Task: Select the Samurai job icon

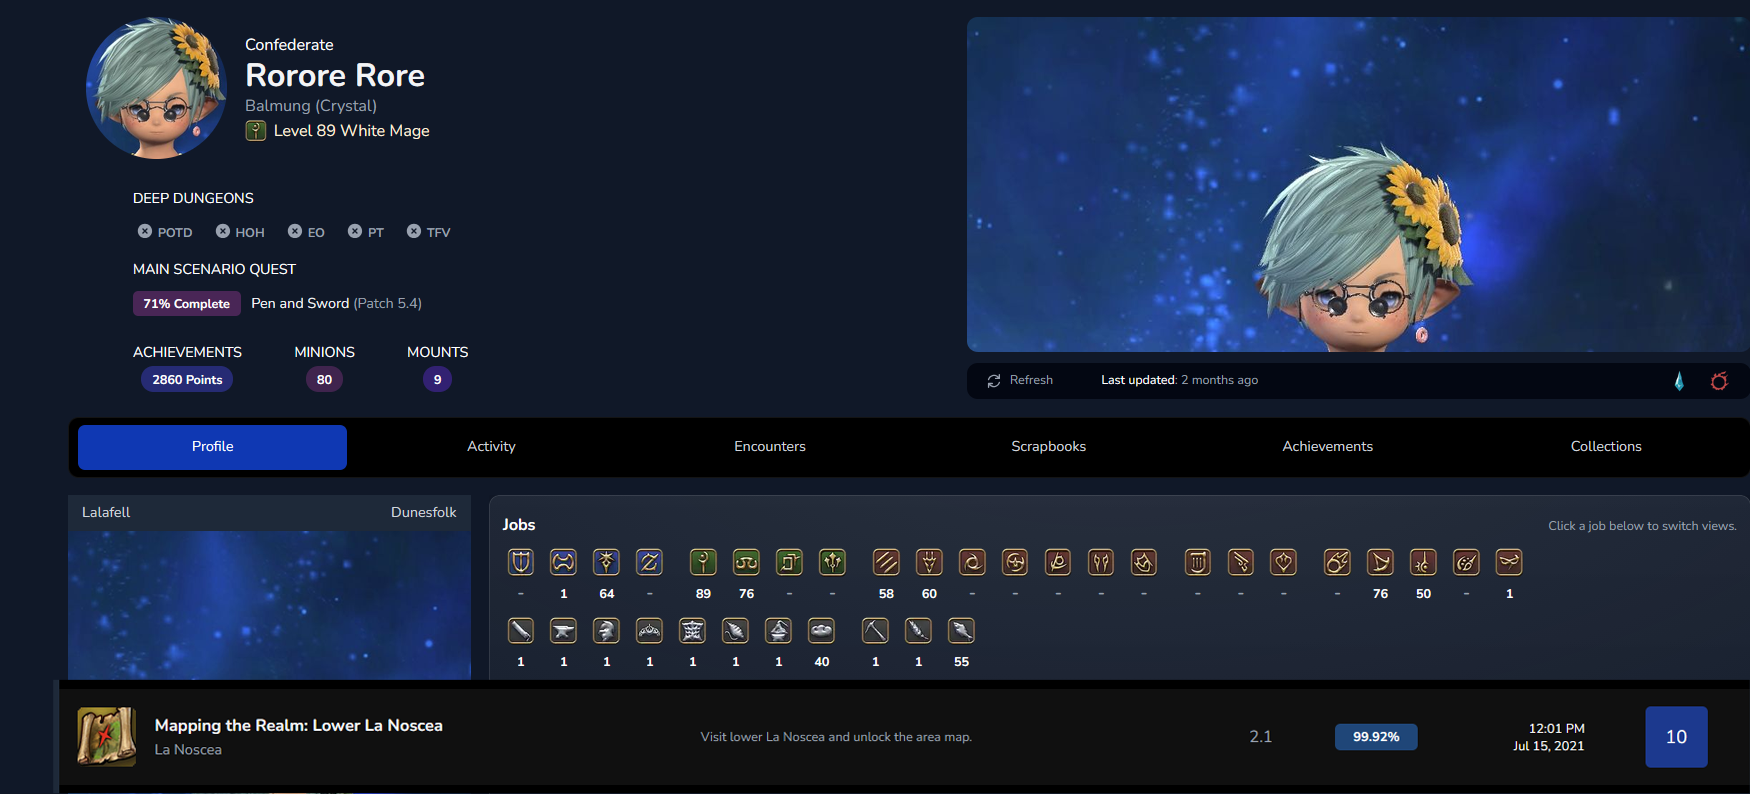Action: pos(1016,562)
